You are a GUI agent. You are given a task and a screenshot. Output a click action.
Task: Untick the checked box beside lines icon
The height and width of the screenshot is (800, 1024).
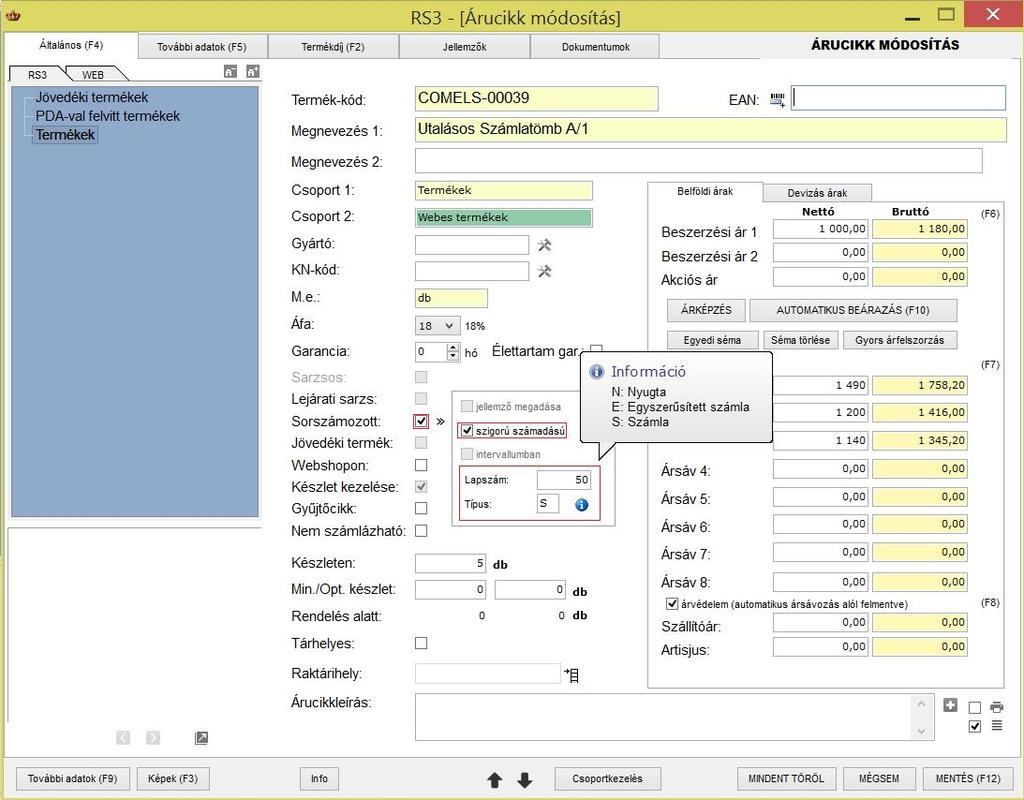pos(975,726)
